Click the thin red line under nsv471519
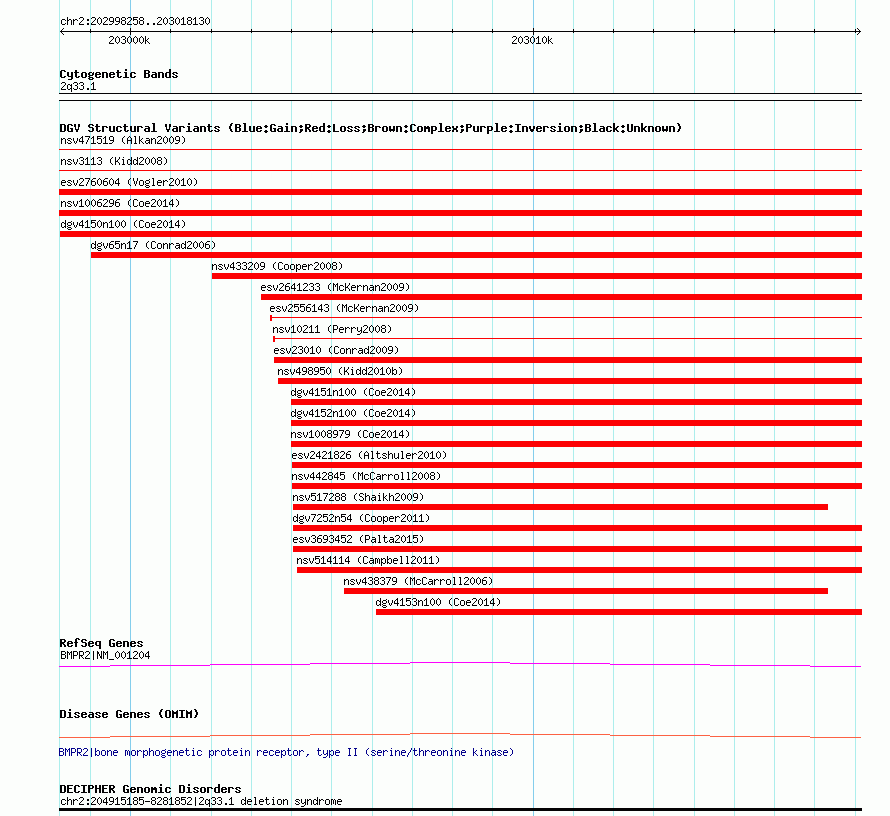 point(460,150)
